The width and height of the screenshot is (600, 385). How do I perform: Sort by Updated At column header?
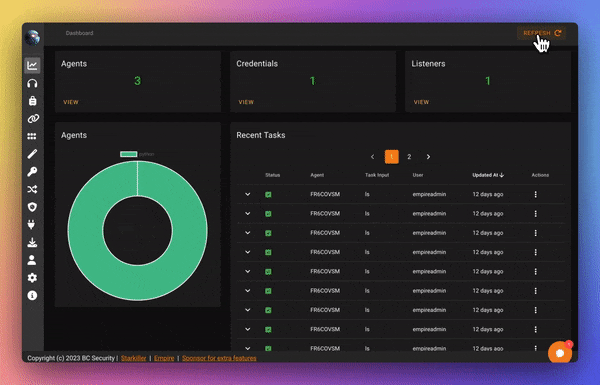[x=488, y=175]
